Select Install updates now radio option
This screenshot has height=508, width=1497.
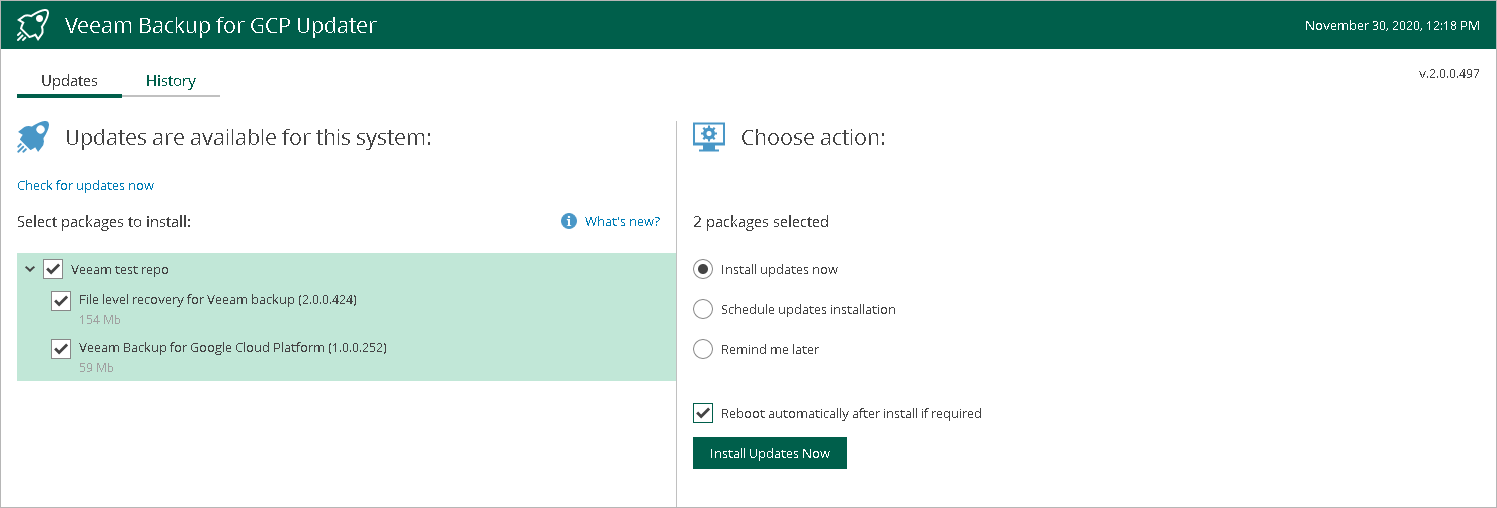click(703, 269)
